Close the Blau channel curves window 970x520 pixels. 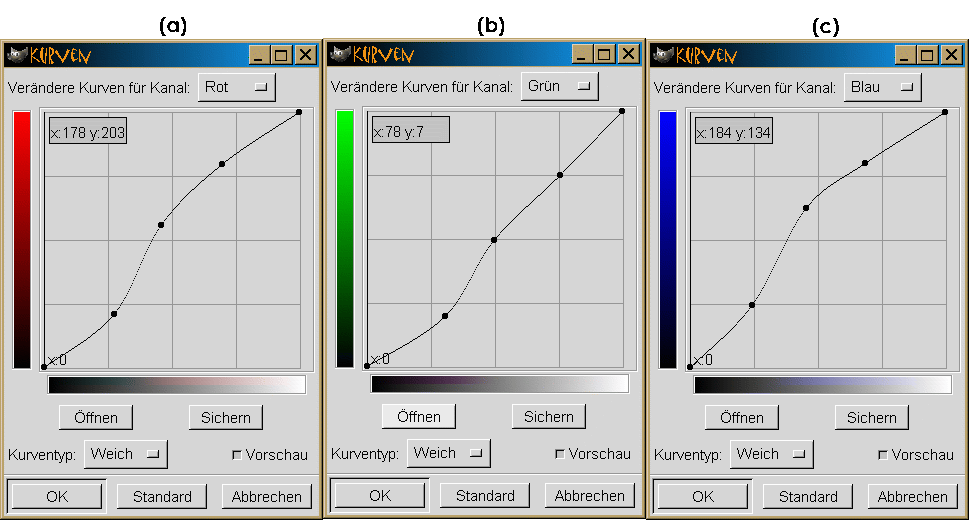click(950, 55)
